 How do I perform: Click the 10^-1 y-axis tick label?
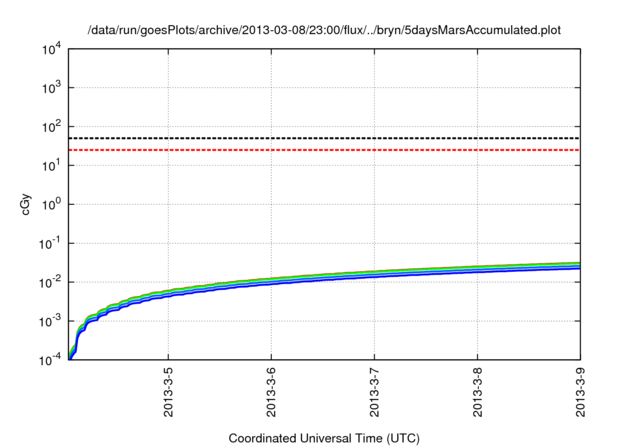[x=50, y=244]
